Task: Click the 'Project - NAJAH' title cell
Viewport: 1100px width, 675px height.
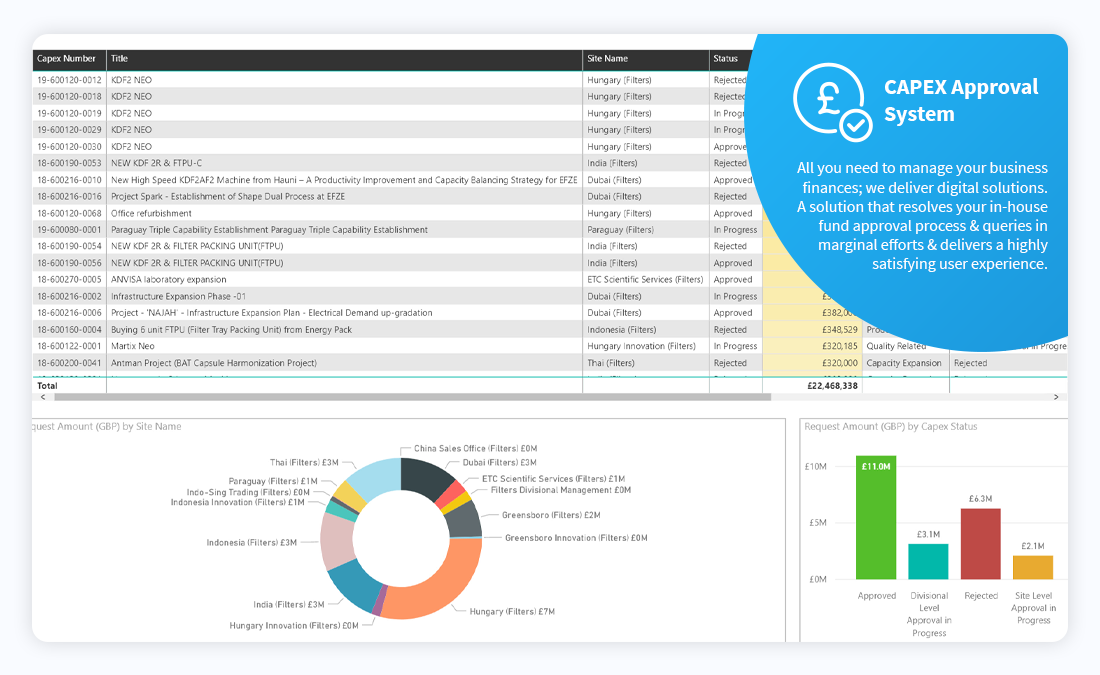Action: (271, 313)
